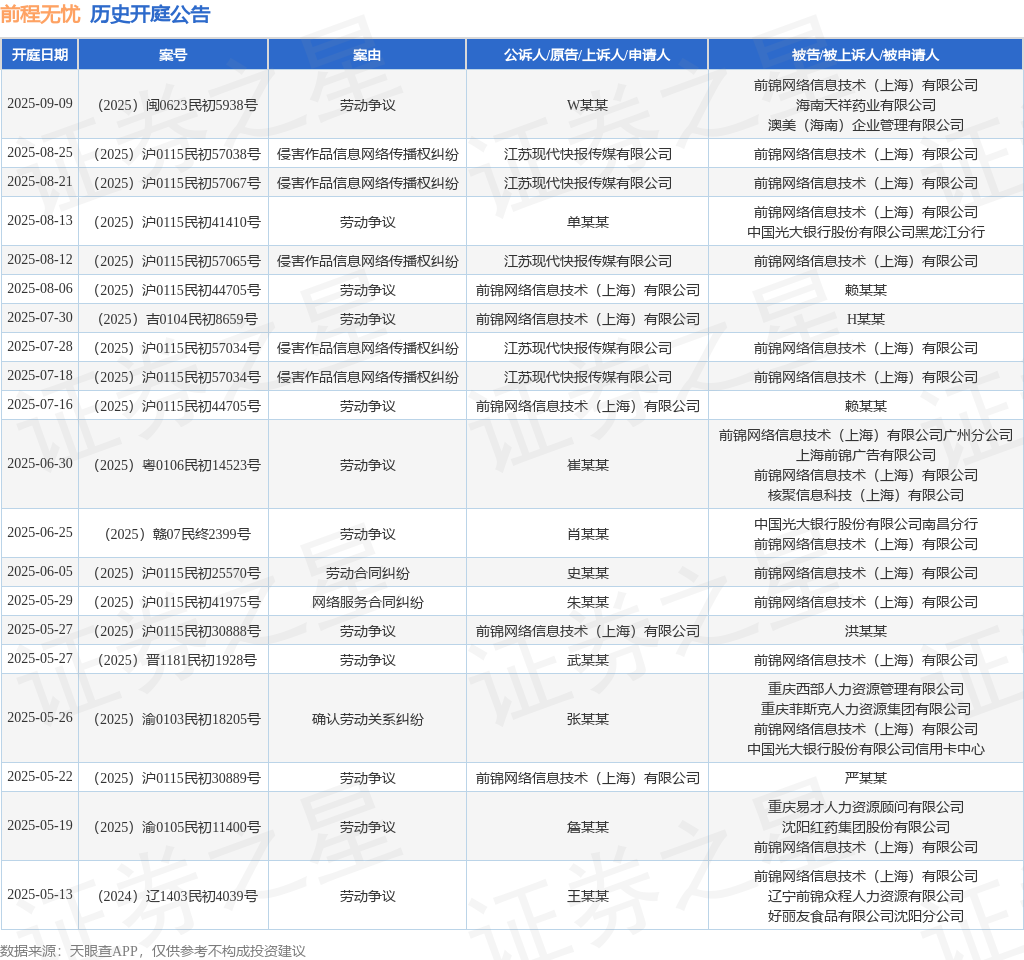Screen dimensions: 1024x960
Task: Click defendant 核聚信息科技（上海）有限公司
Action: tap(865, 496)
